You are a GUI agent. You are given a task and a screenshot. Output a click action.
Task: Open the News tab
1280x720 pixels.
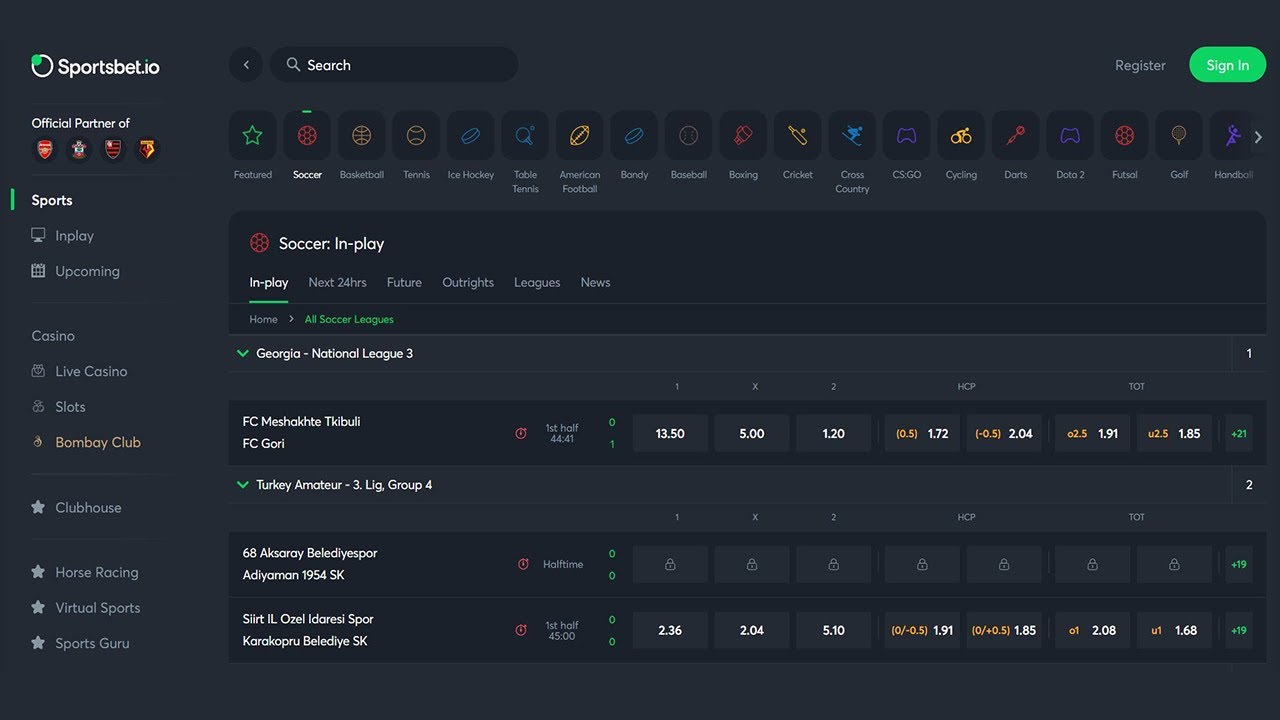[x=595, y=283]
